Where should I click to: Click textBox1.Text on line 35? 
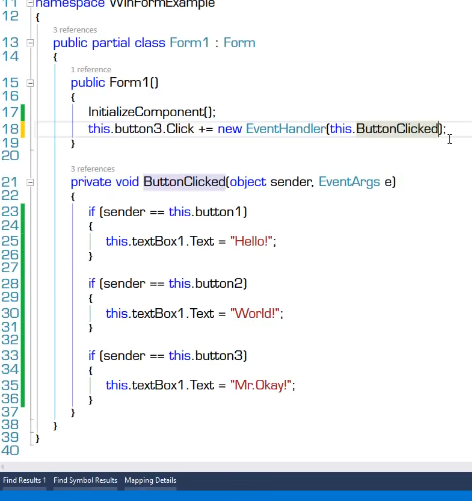point(173,385)
